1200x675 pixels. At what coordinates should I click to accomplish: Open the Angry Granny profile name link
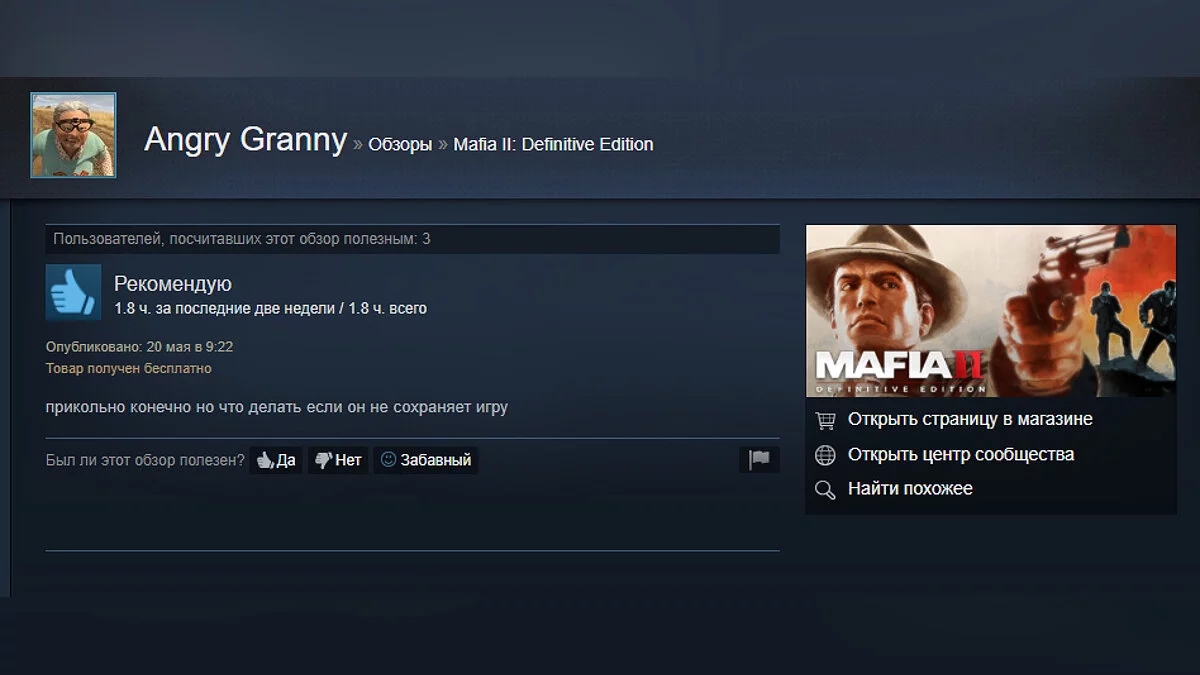245,140
